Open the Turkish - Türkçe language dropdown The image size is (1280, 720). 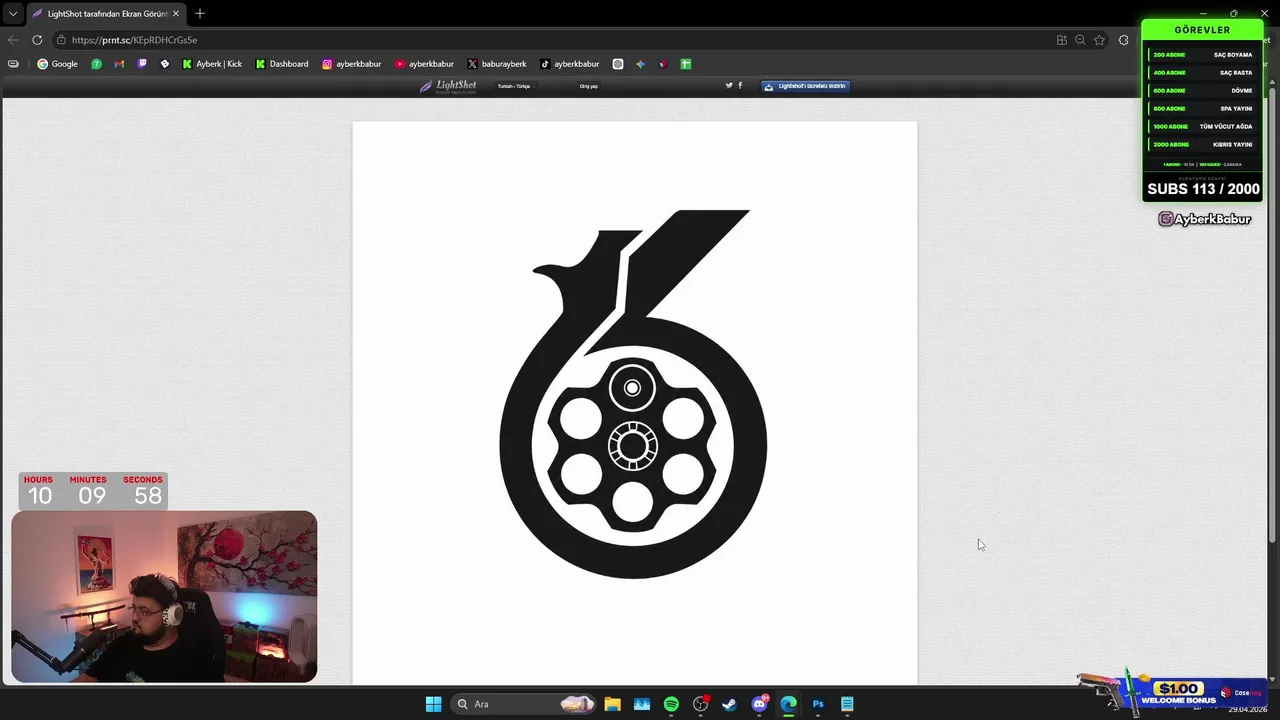[x=515, y=86]
